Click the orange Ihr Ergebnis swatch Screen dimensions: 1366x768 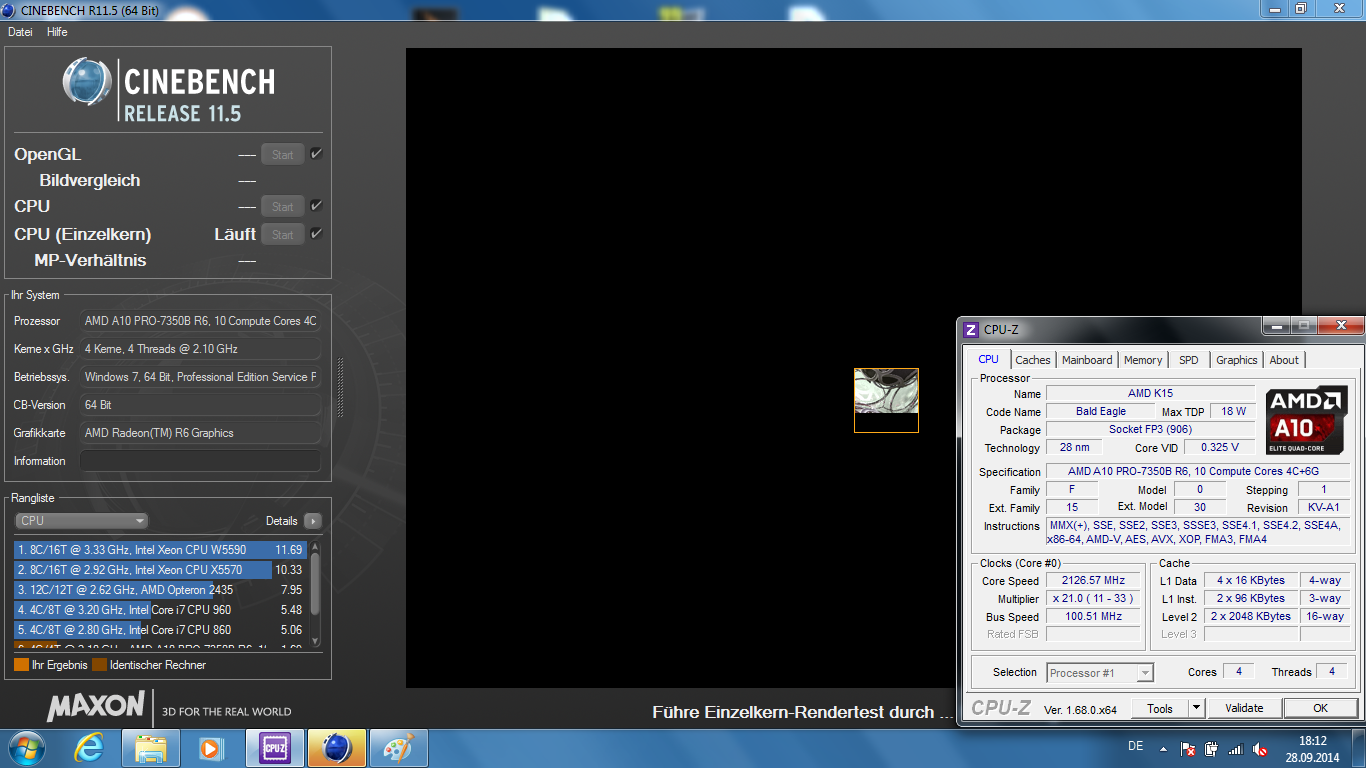tap(21, 665)
